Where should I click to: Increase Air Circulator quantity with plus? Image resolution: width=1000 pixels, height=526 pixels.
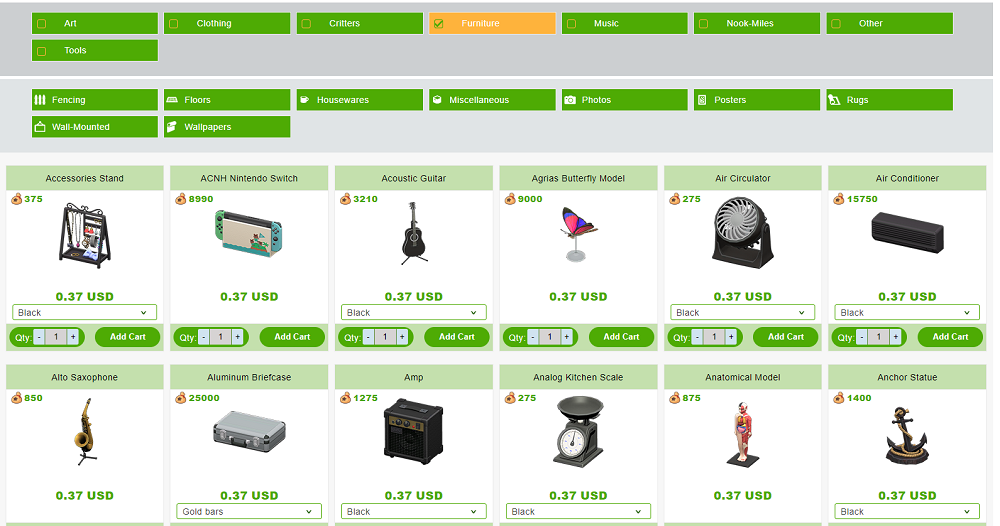(731, 337)
